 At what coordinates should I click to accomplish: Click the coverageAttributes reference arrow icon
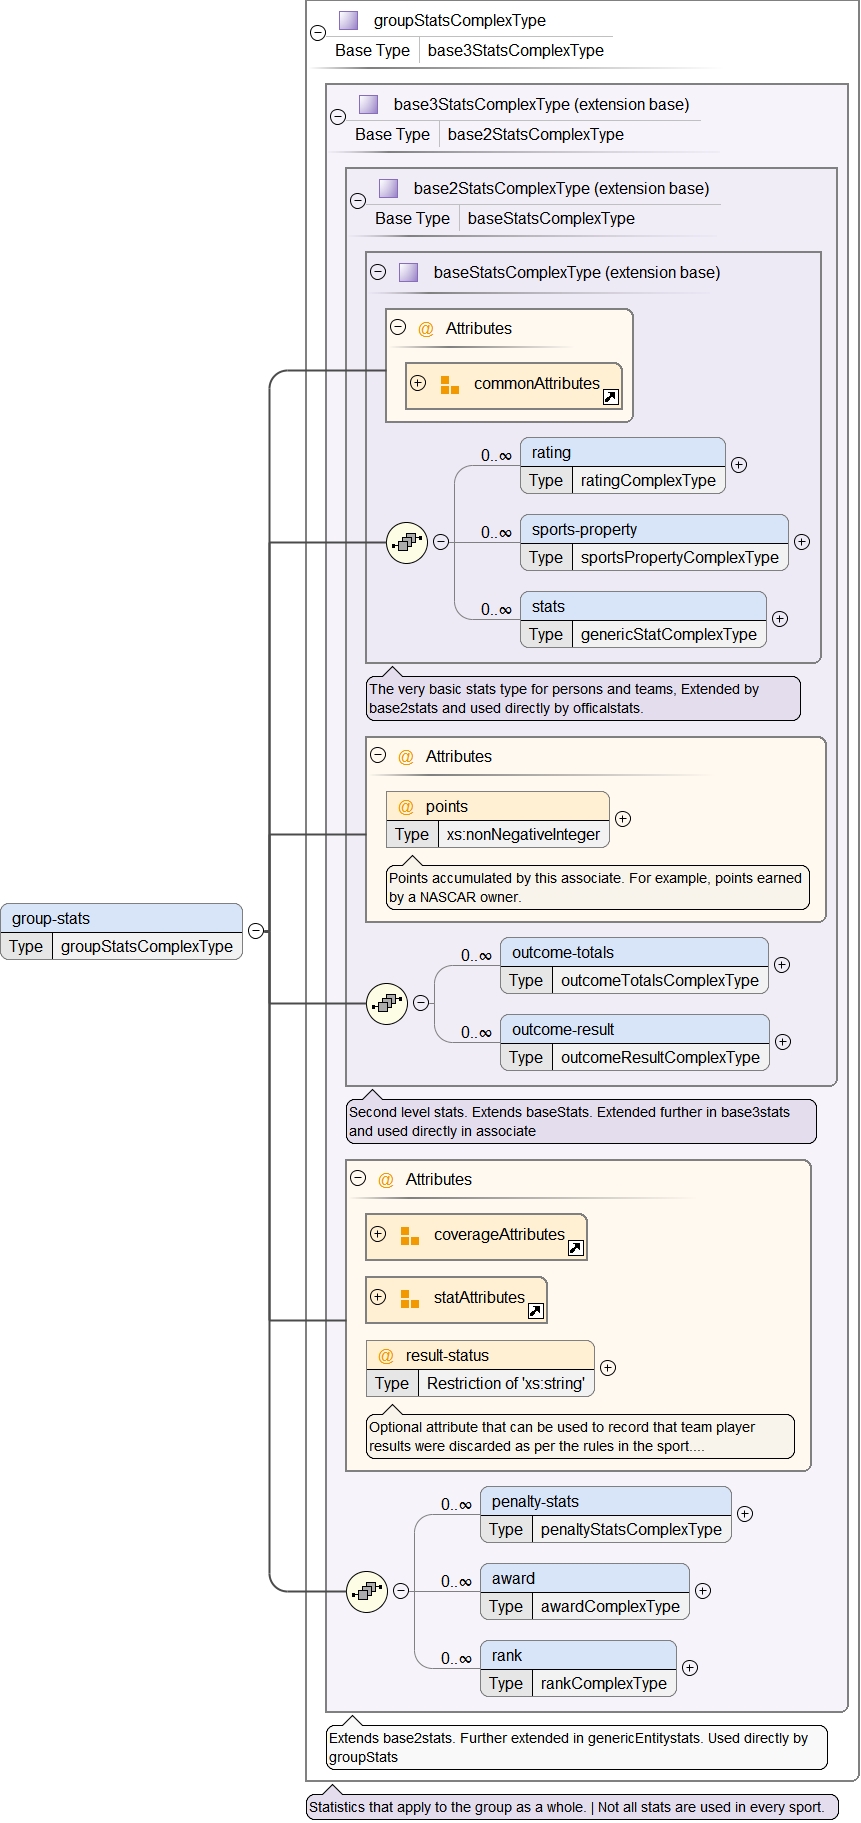click(x=575, y=1248)
